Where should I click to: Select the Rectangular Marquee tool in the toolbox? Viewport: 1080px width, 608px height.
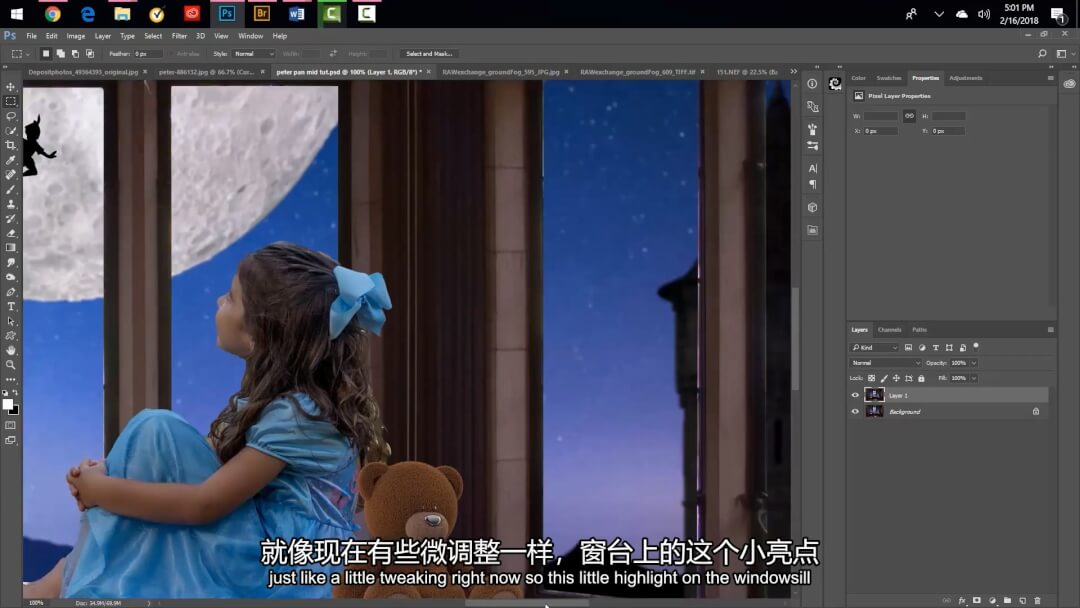[11, 101]
